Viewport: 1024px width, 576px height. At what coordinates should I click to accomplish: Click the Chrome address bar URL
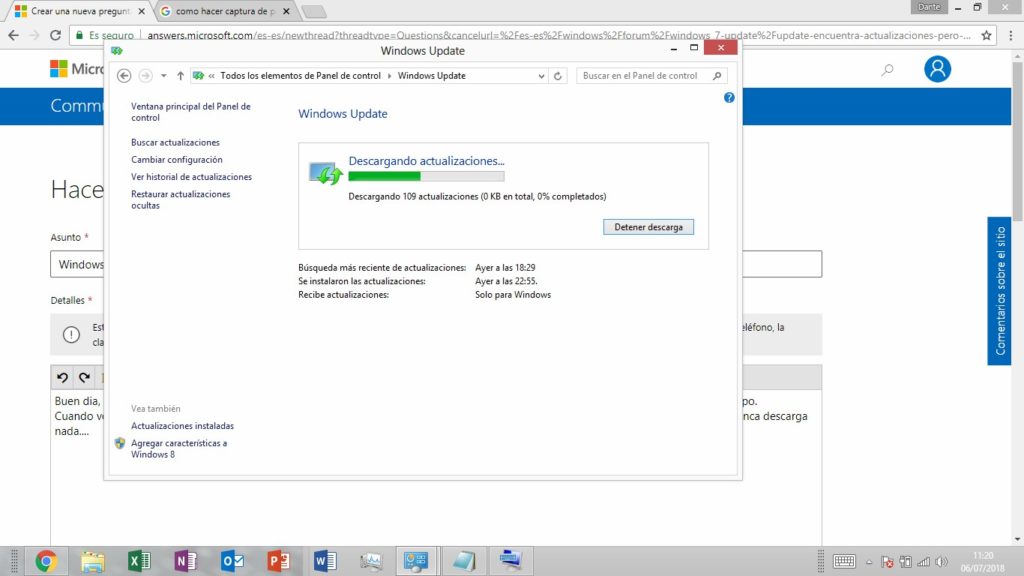click(558, 35)
